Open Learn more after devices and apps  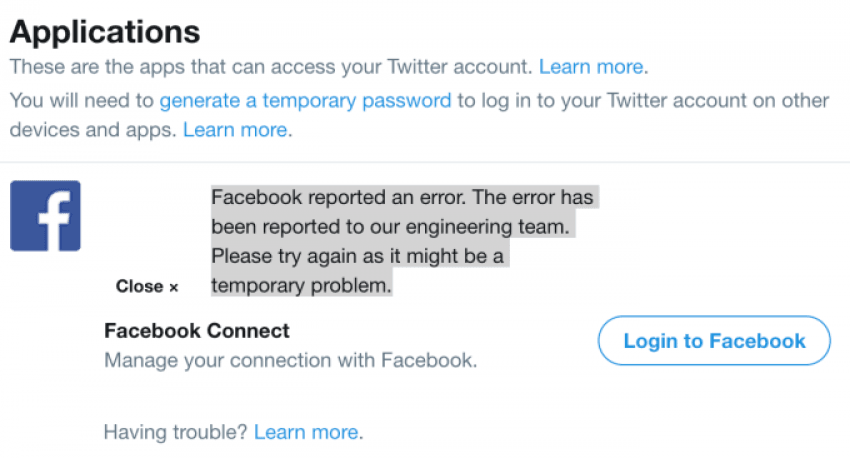point(235,130)
